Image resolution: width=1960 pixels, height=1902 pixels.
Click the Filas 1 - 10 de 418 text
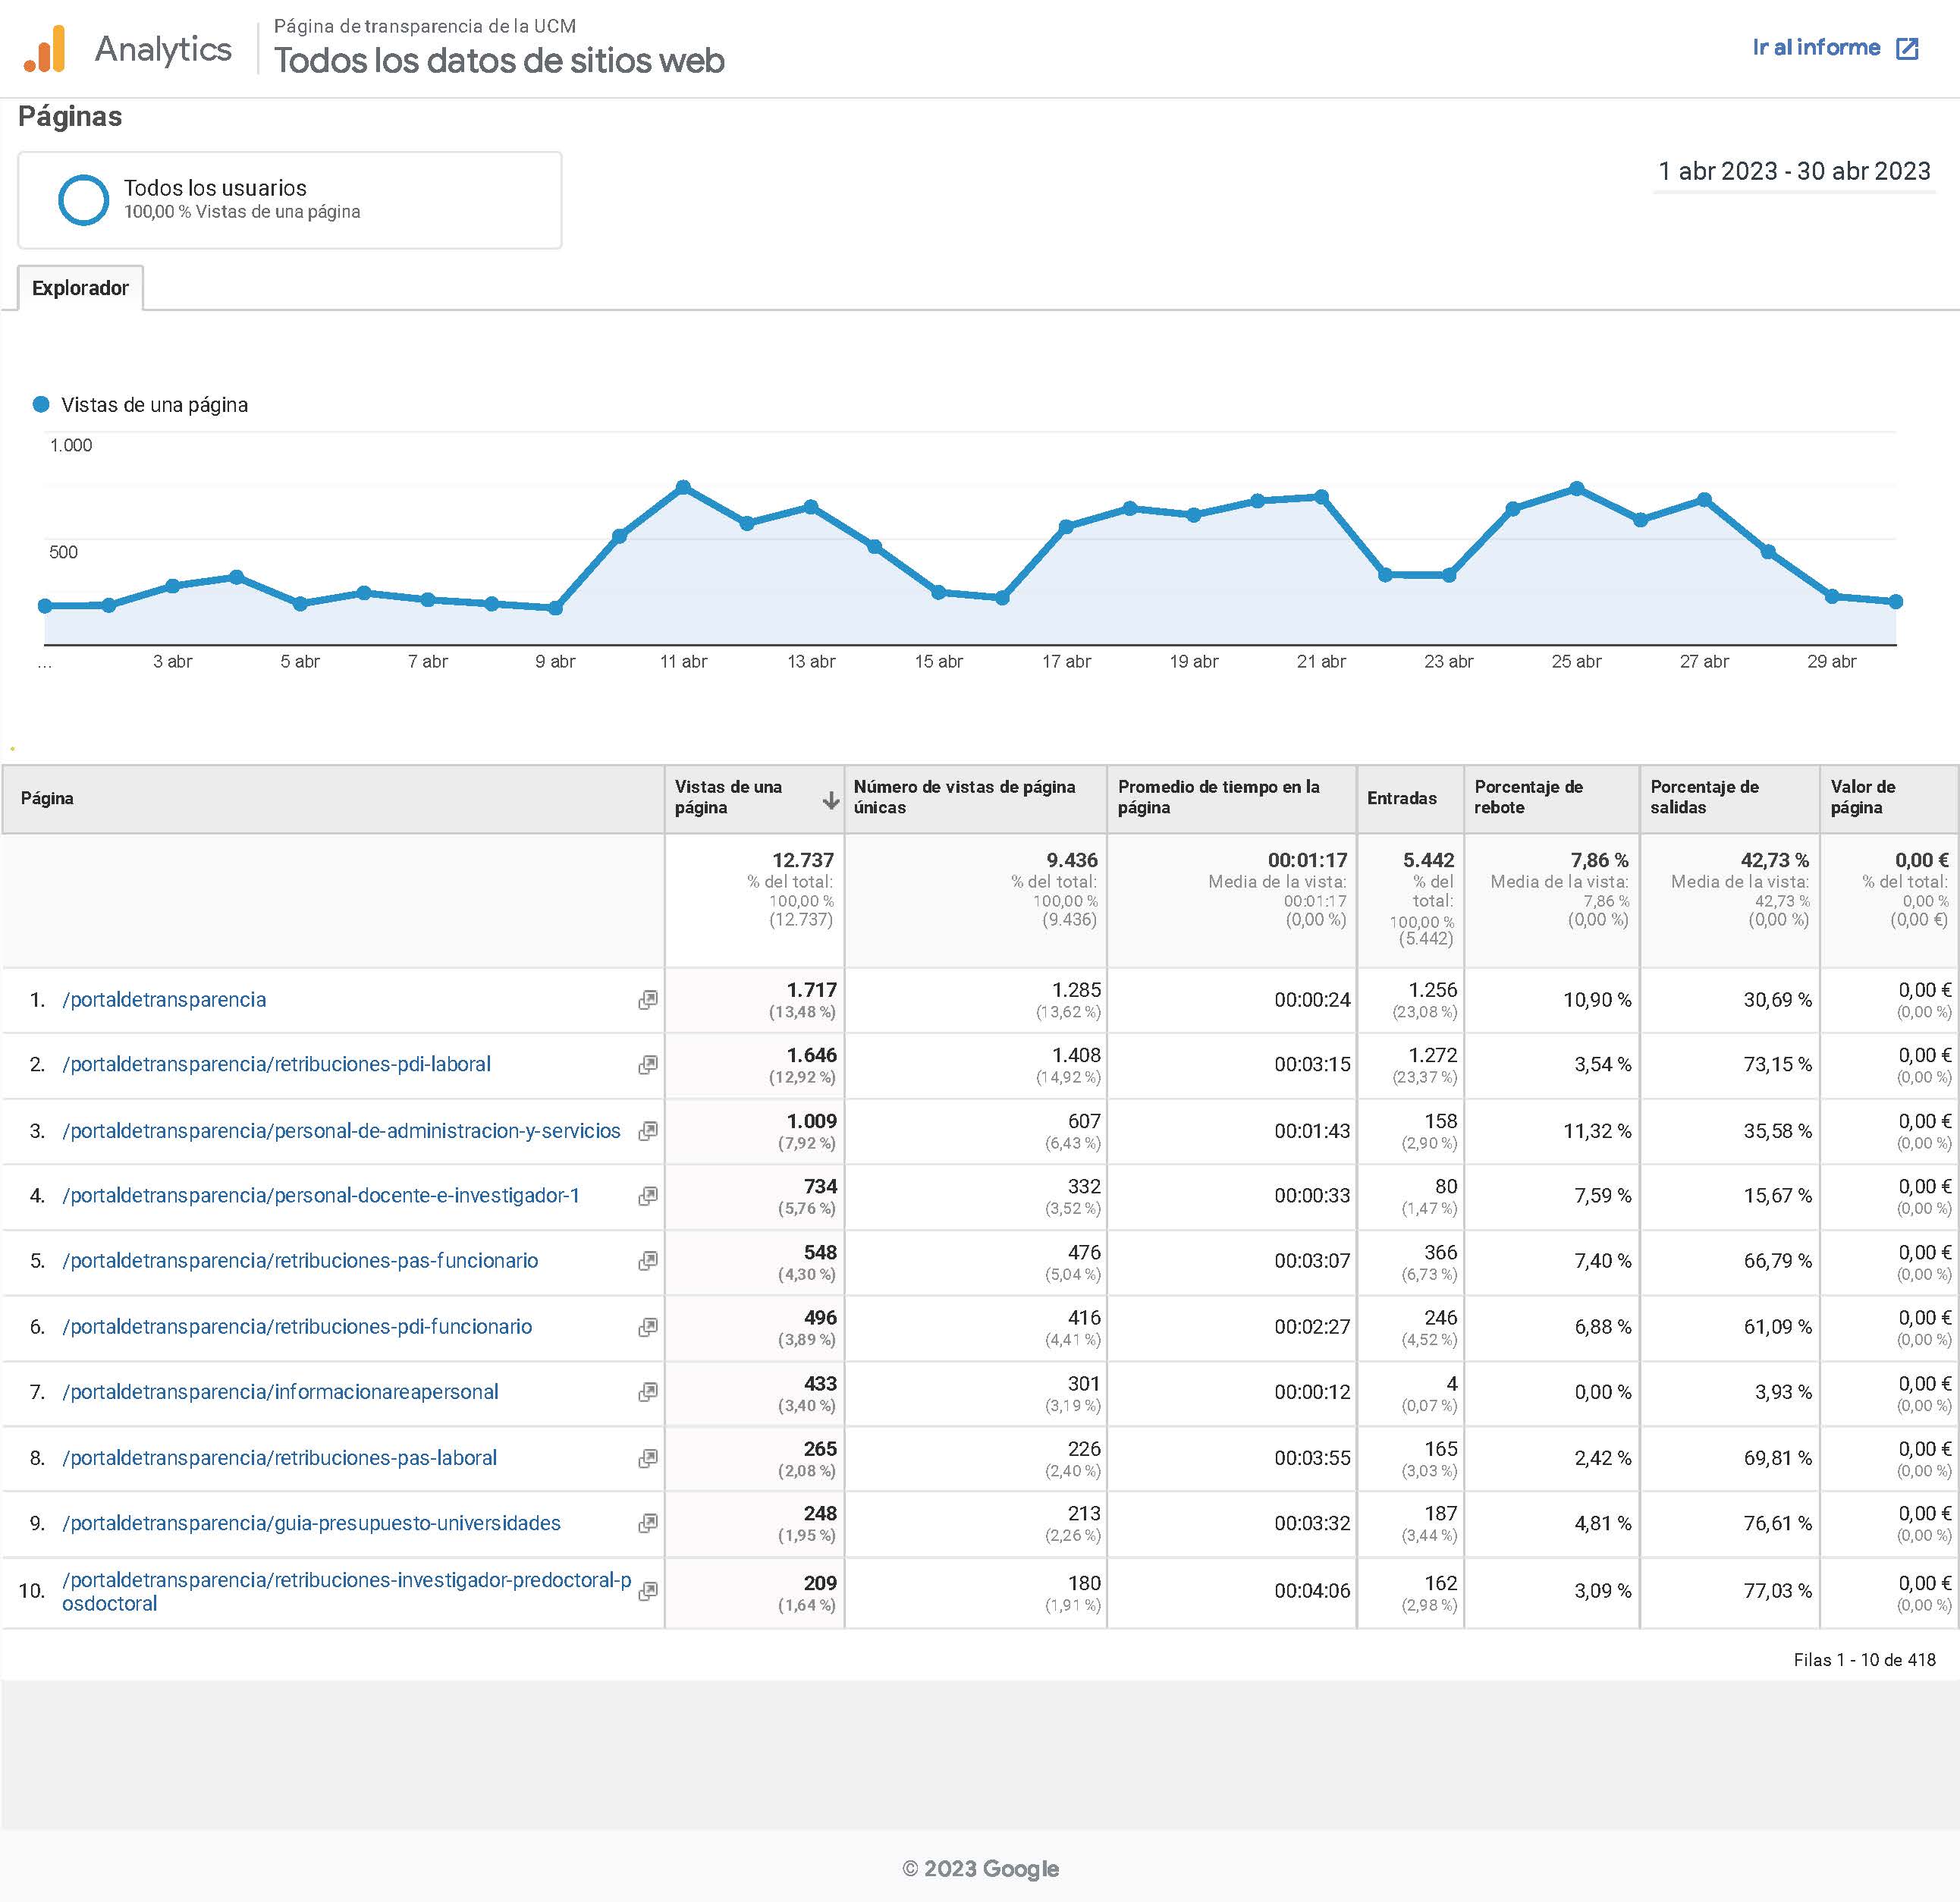[x=1864, y=1660]
